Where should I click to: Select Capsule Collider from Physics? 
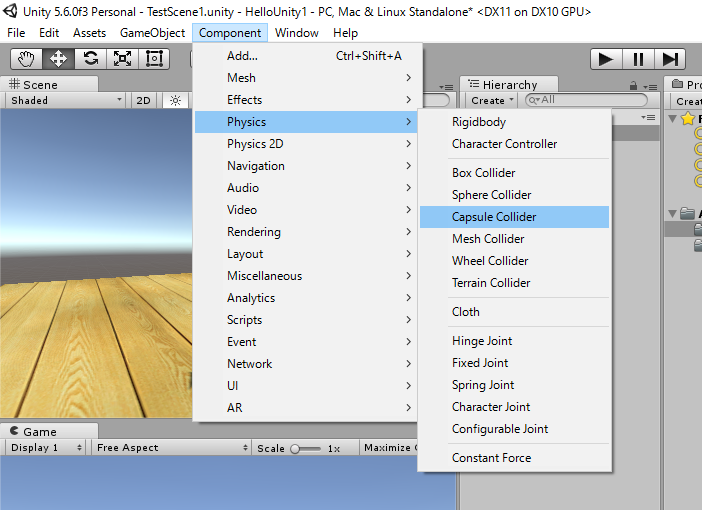[514, 217]
